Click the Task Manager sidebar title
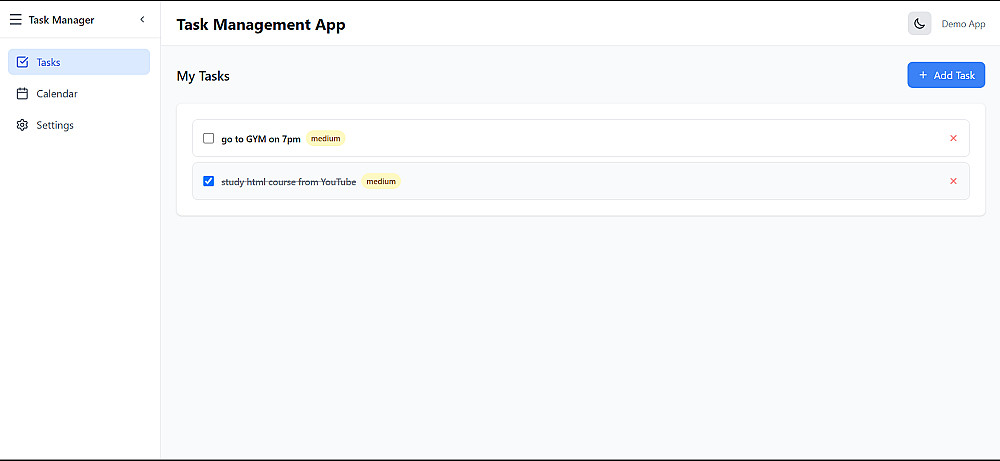Screen dimensions: 1000x461 point(61,19)
